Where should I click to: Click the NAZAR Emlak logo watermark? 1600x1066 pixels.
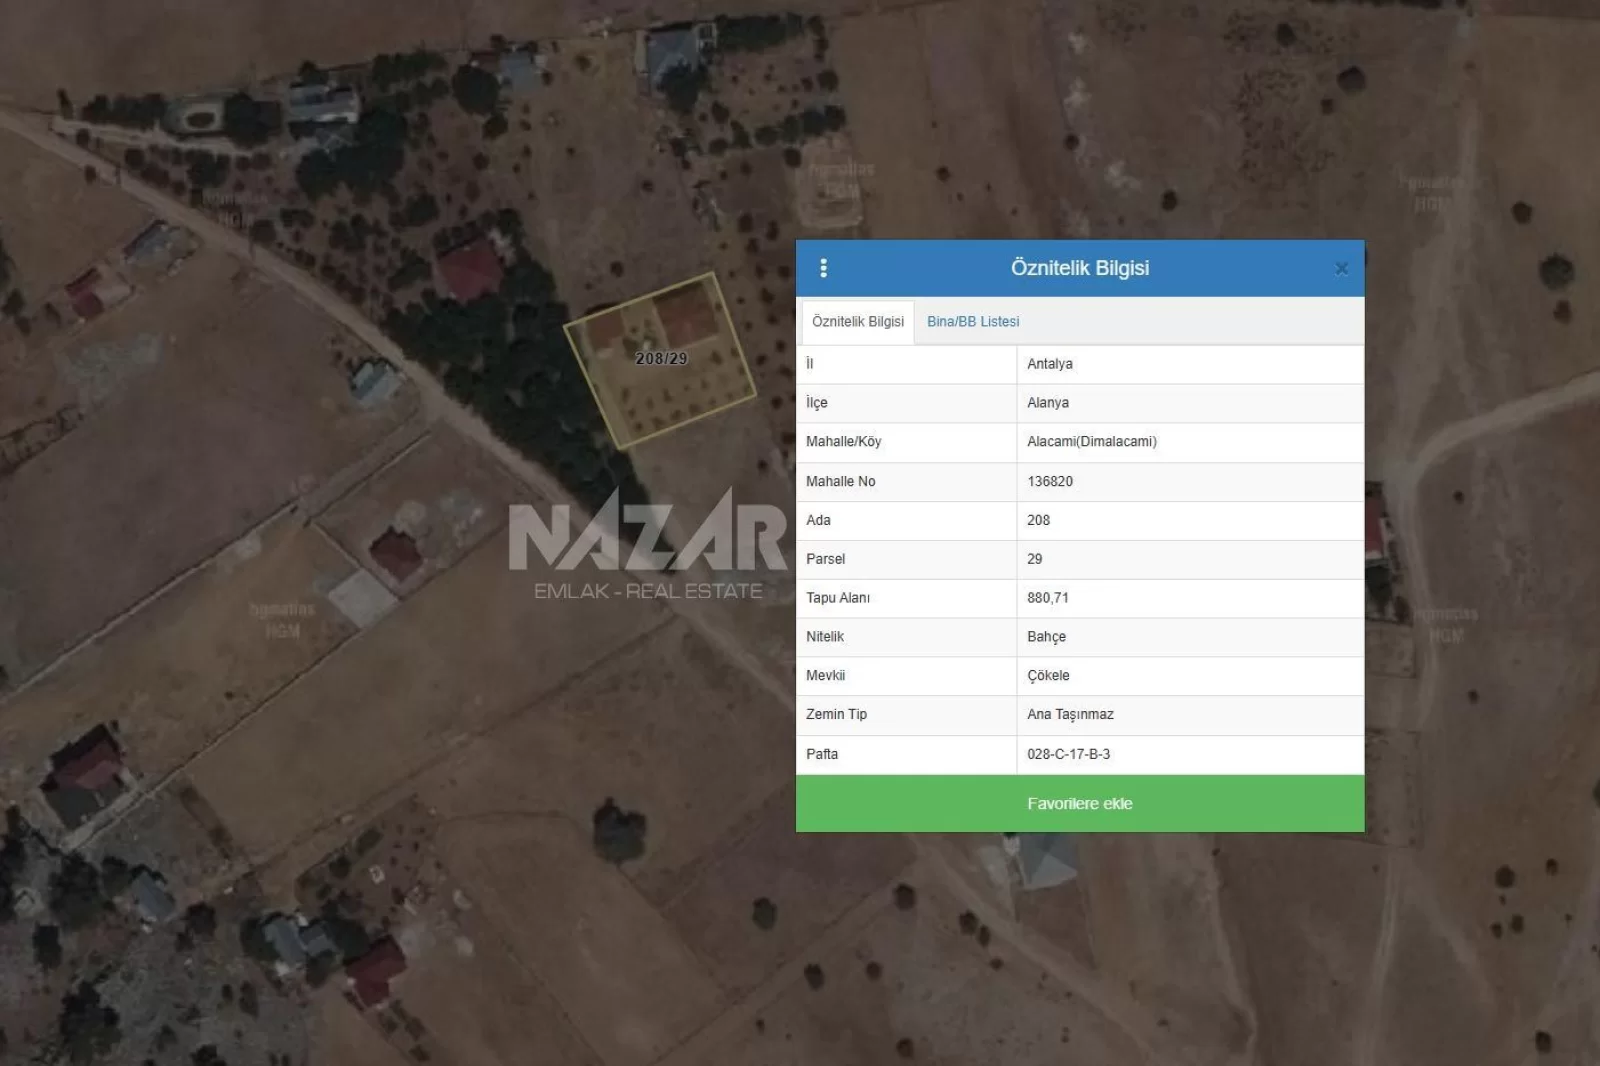[x=647, y=547]
